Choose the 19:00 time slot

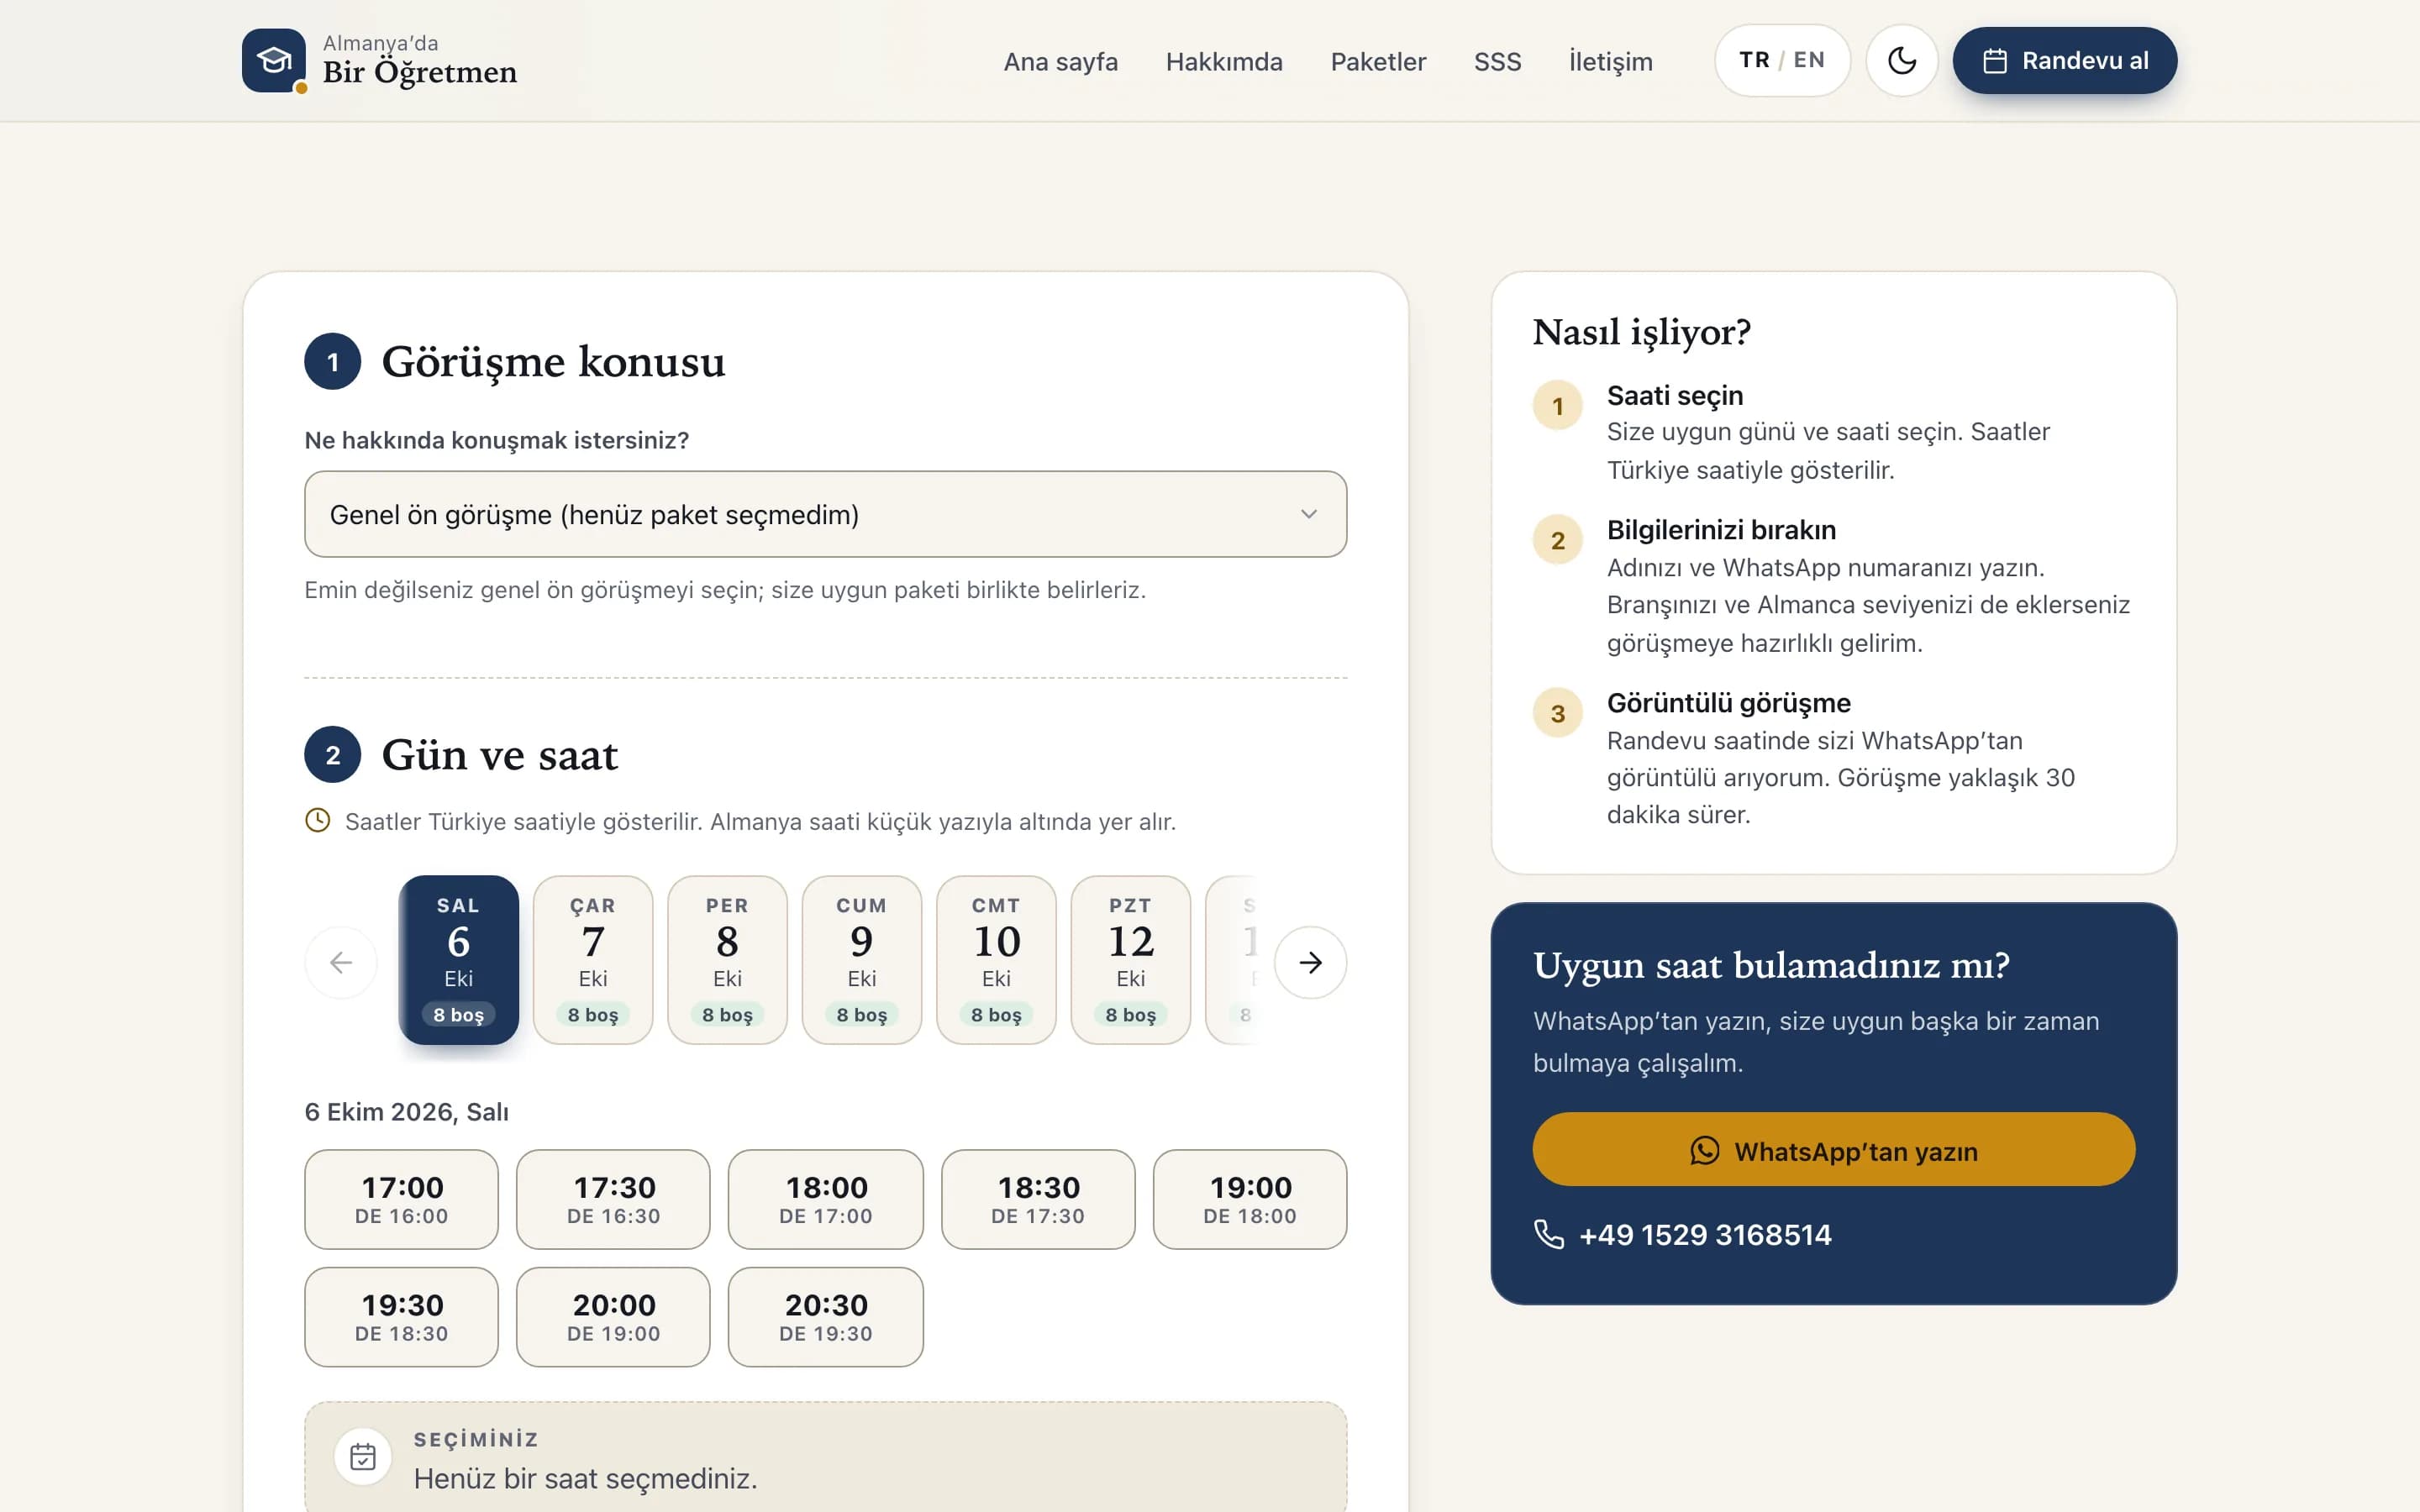[x=1250, y=1199]
